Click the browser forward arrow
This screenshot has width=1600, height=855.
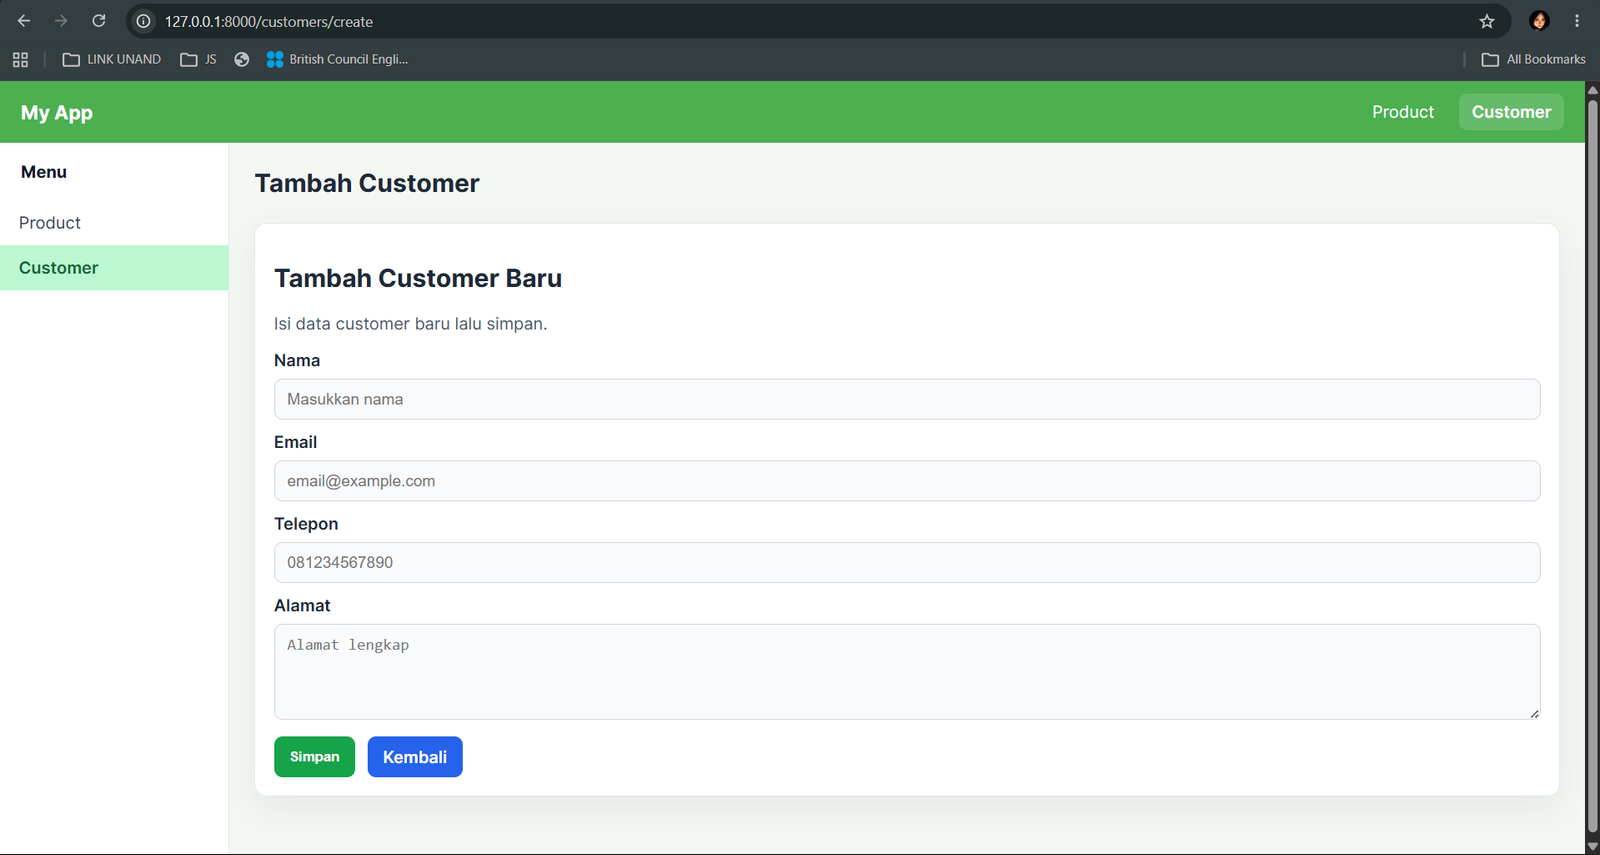(x=61, y=21)
